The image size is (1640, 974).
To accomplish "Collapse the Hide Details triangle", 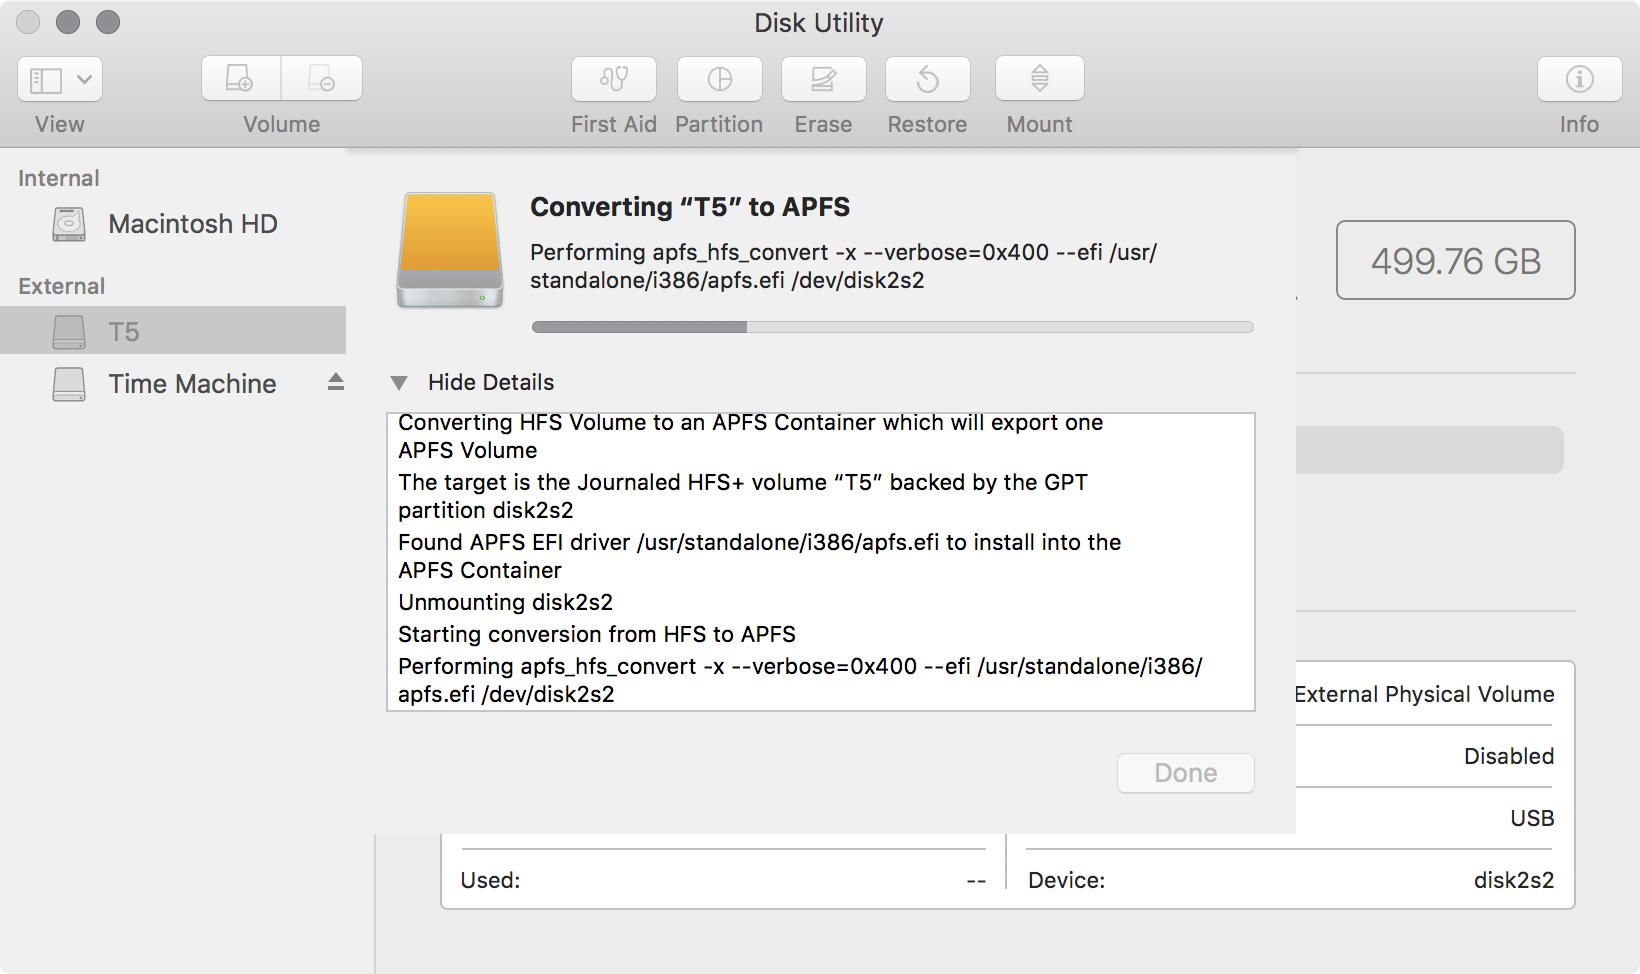I will [x=399, y=383].
